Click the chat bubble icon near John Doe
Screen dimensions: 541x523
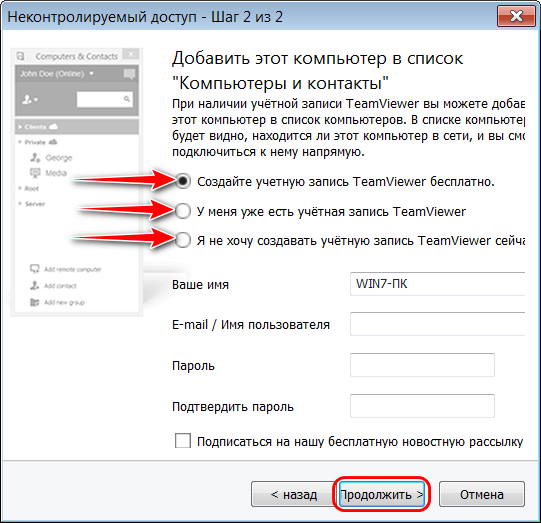(129, 74)
